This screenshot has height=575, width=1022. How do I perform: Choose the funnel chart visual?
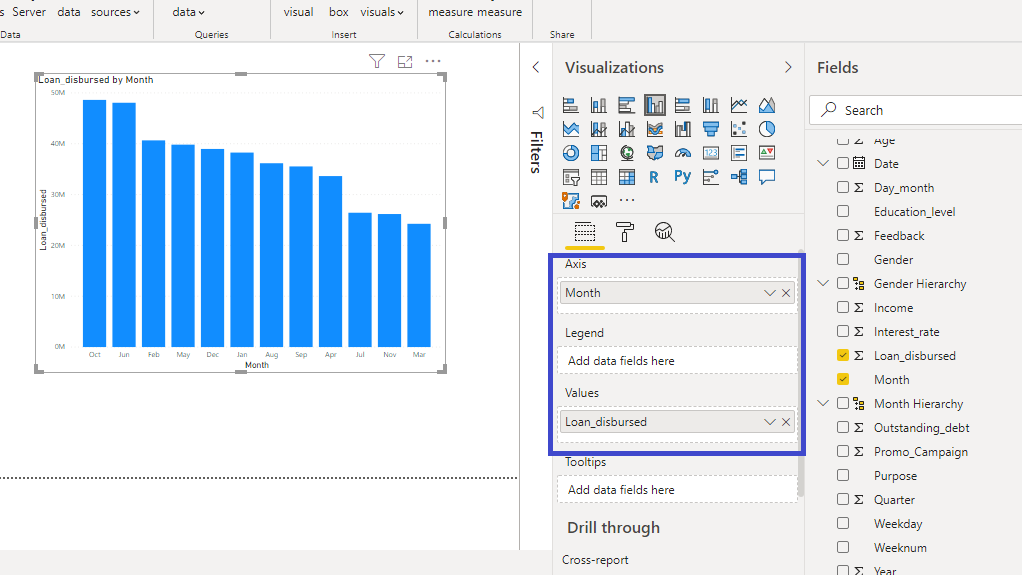tap(711, 129)
